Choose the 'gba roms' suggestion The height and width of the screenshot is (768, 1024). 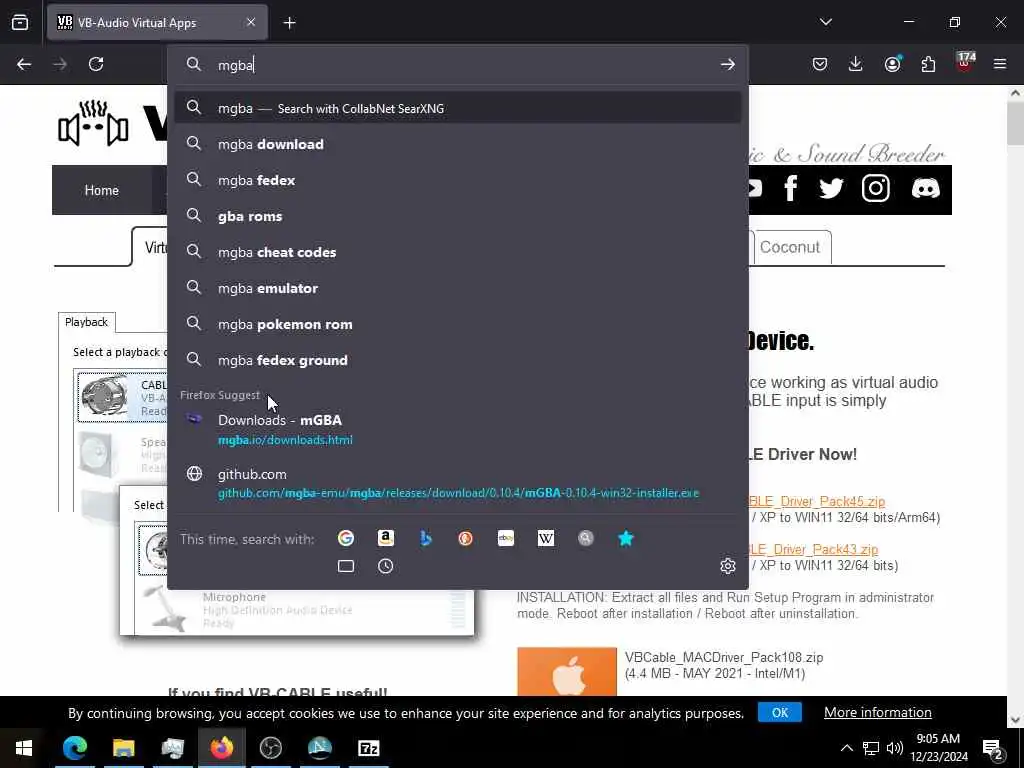pos(458,216)
